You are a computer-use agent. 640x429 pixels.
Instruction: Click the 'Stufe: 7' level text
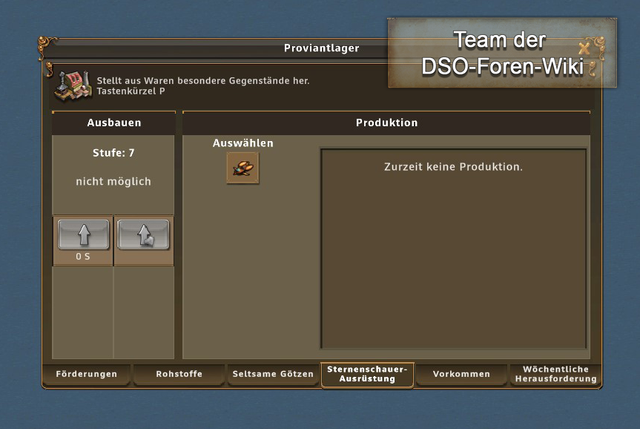[x=113, y=153]
